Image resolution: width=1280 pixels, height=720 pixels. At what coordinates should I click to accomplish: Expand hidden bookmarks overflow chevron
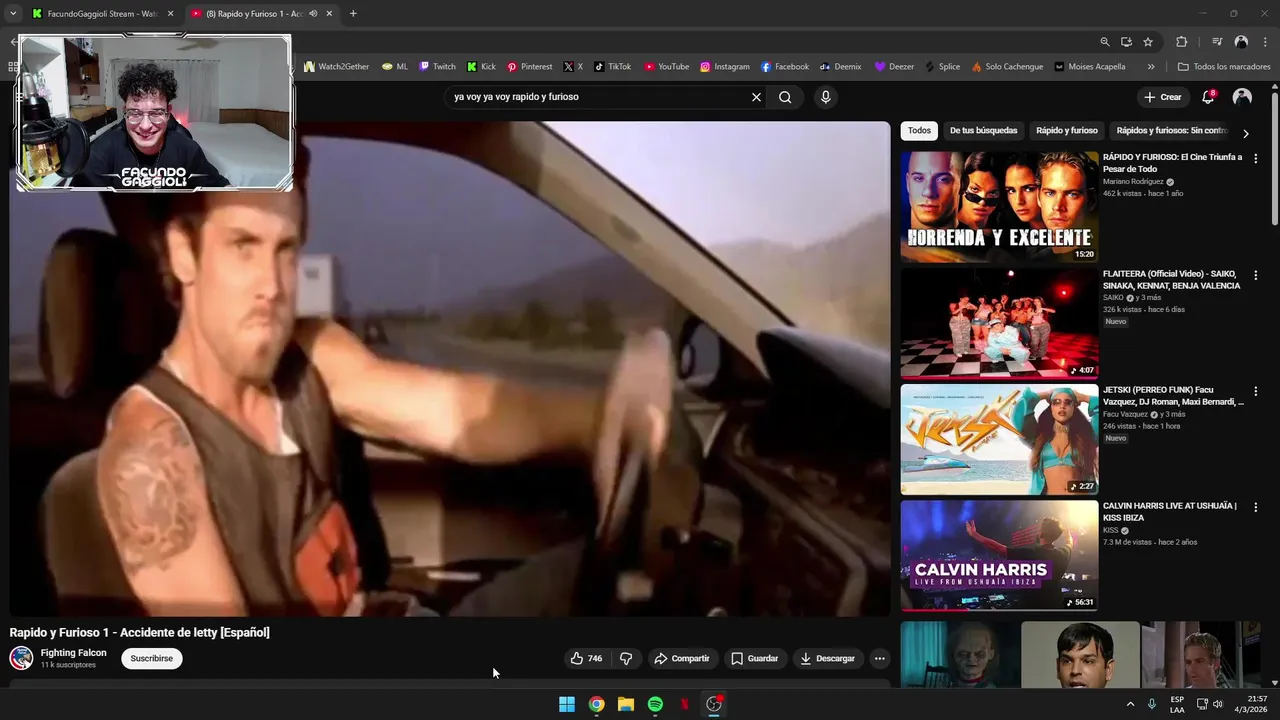pos(1151,67)
